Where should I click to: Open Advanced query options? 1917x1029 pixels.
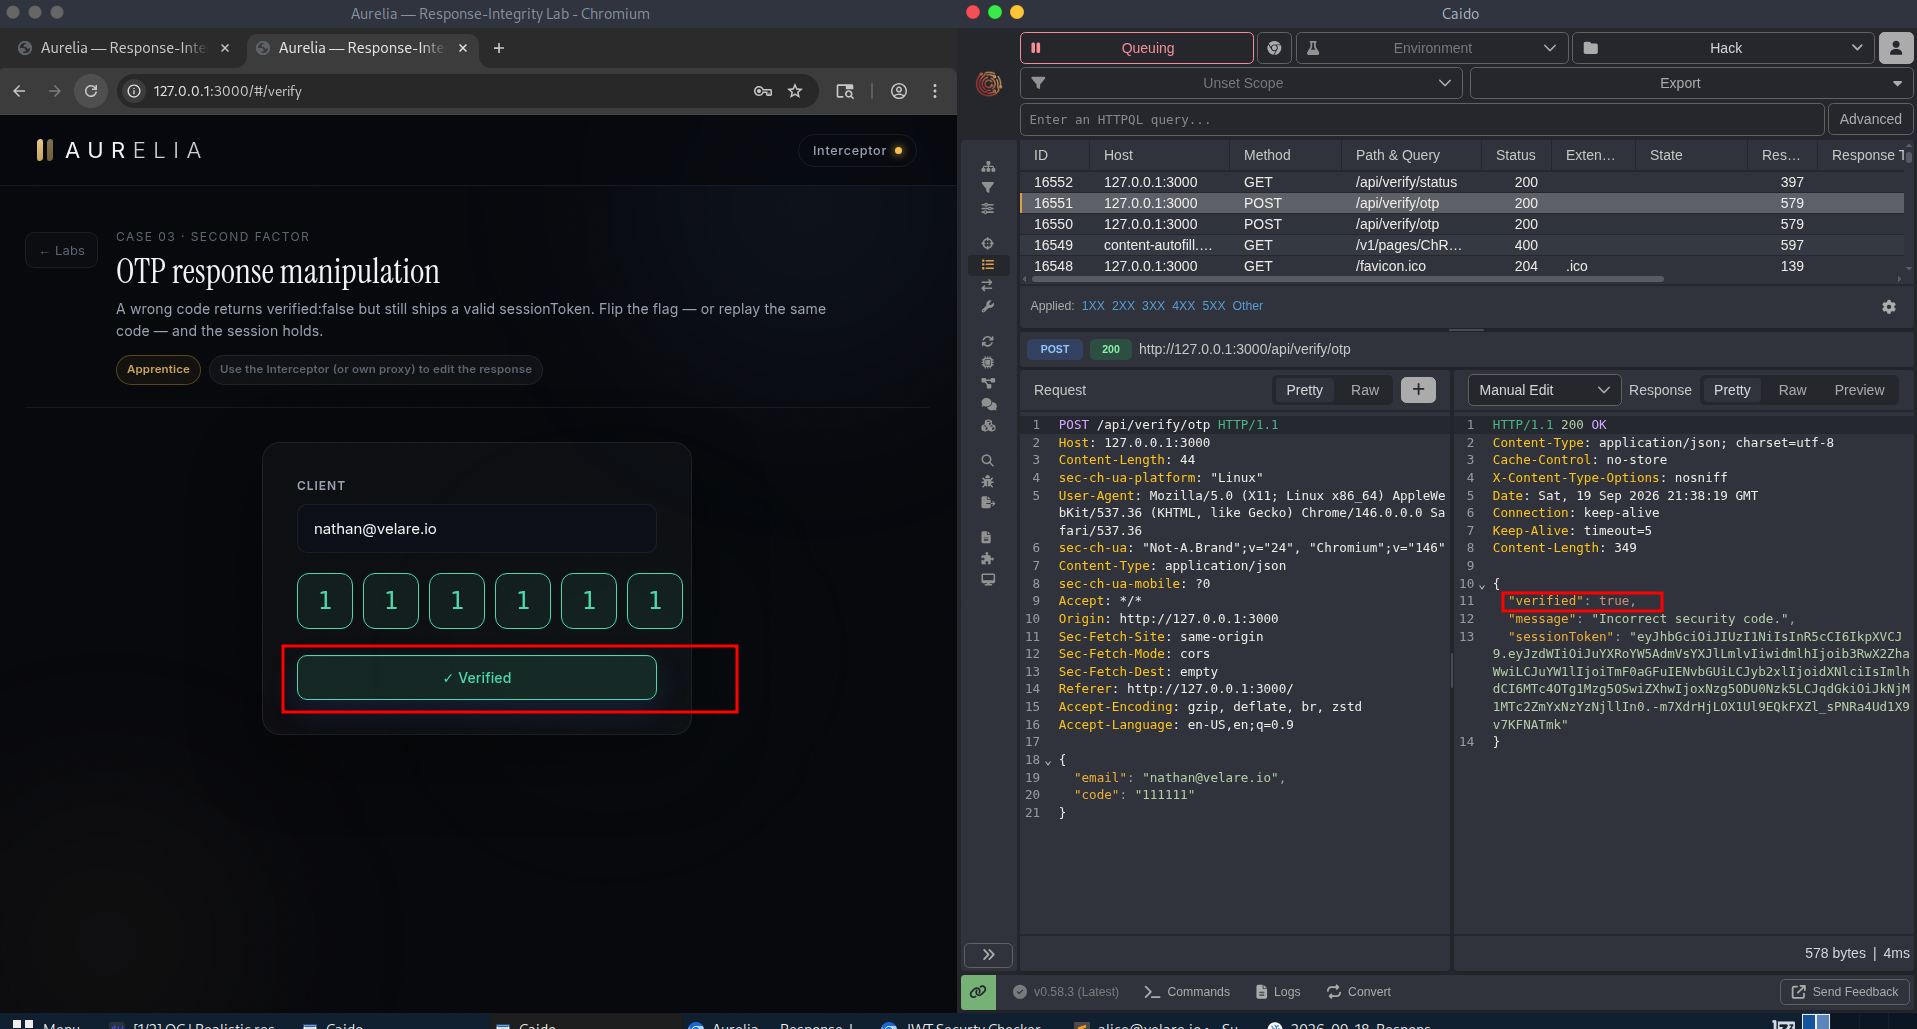pos(1870,119)
